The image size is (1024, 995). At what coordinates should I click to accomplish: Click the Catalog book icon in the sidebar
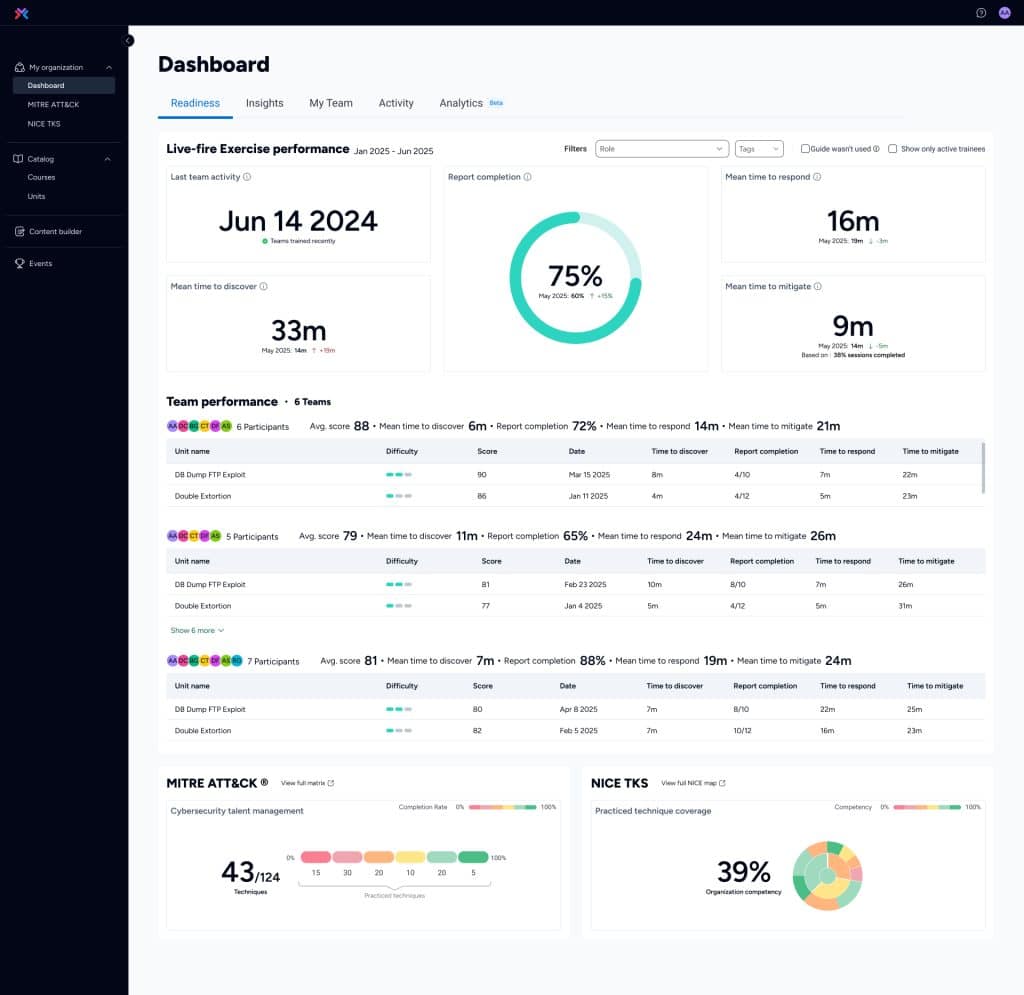point(16,158)
